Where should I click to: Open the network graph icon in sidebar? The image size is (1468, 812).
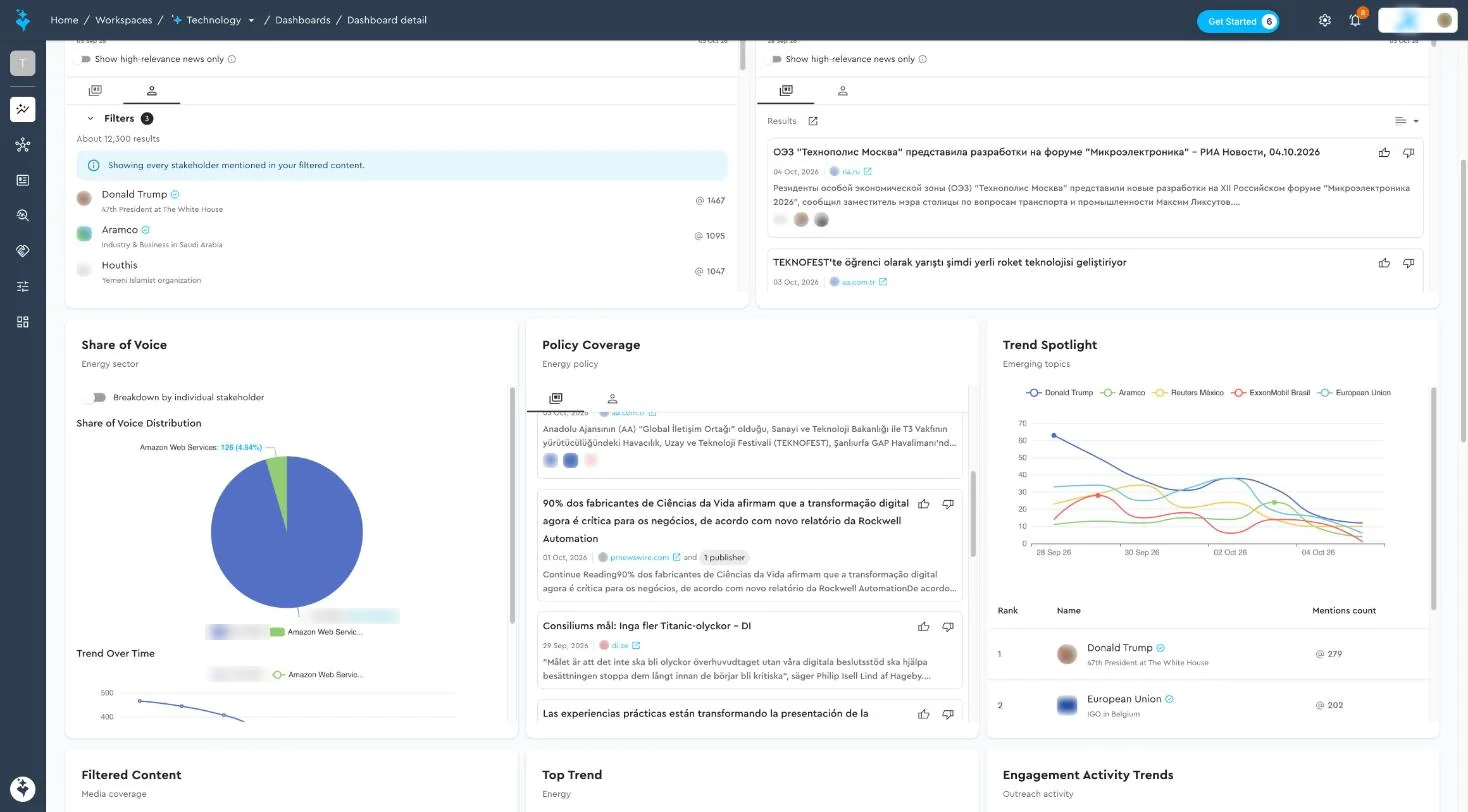click(x=22, y=145)
